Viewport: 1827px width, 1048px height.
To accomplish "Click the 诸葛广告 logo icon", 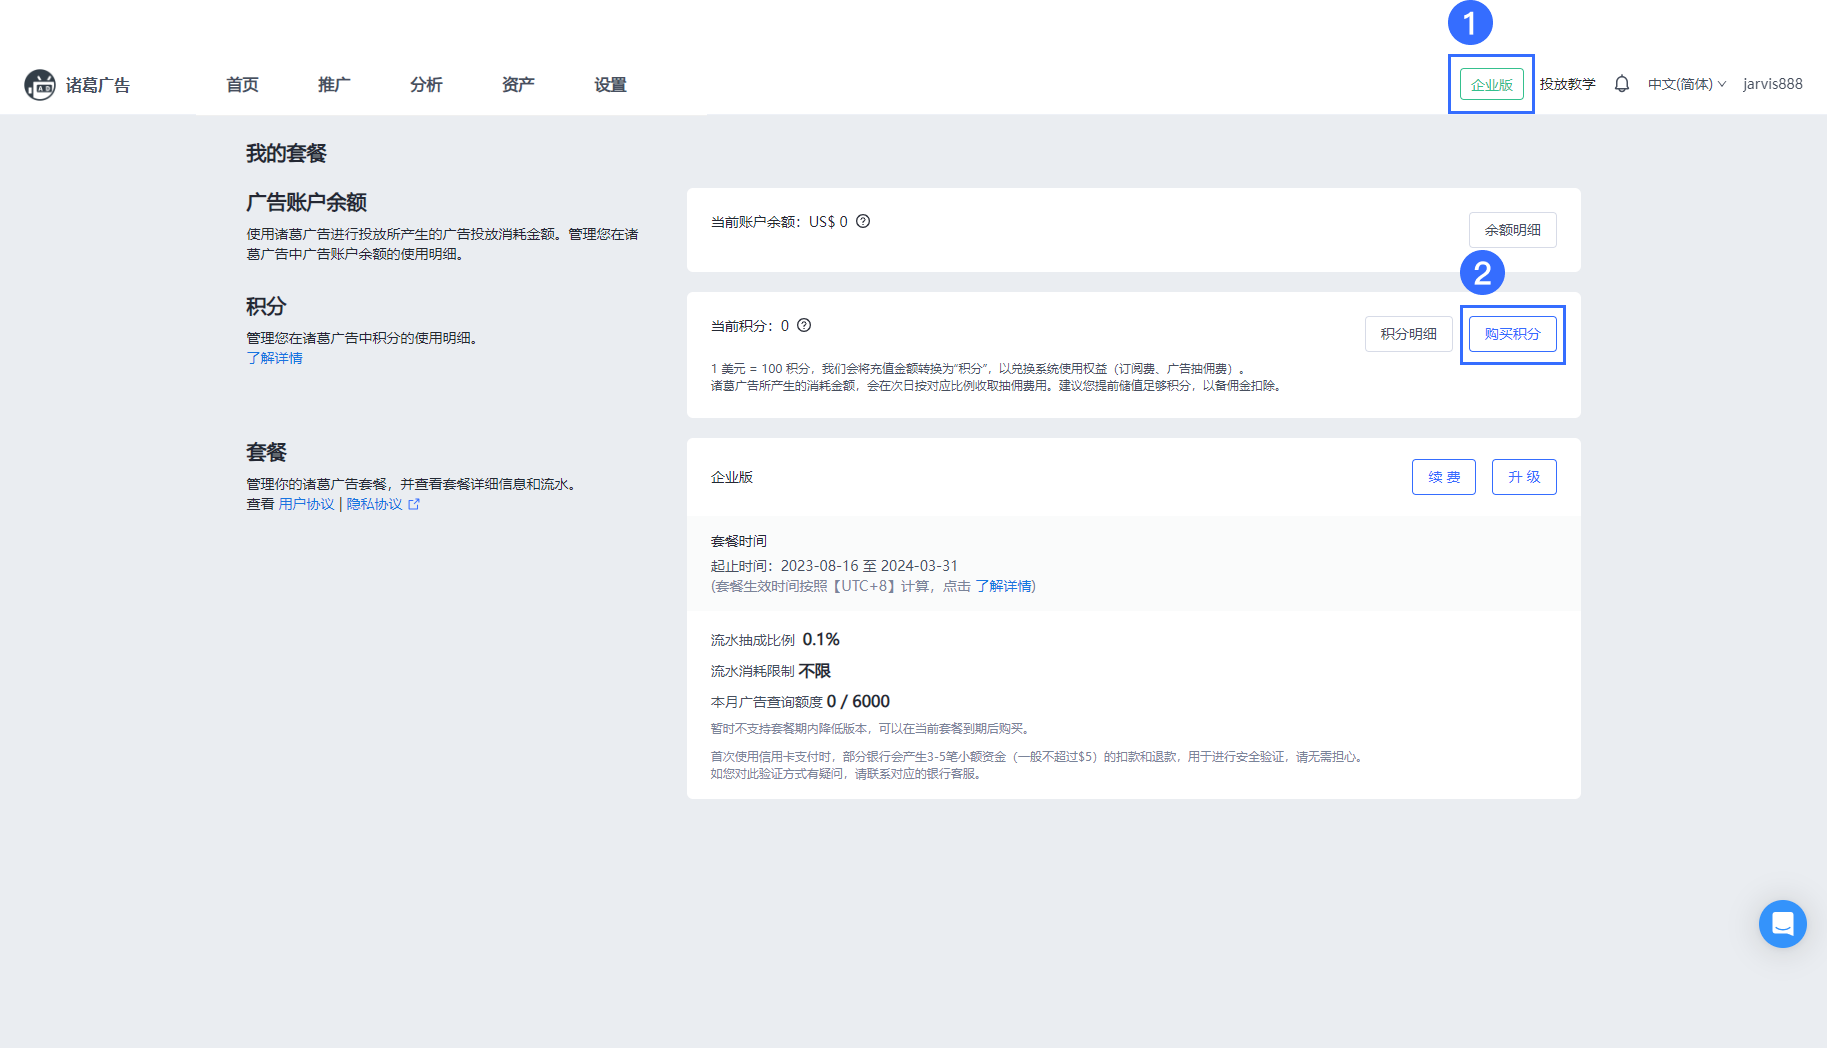I will click(x=39, y=84).
